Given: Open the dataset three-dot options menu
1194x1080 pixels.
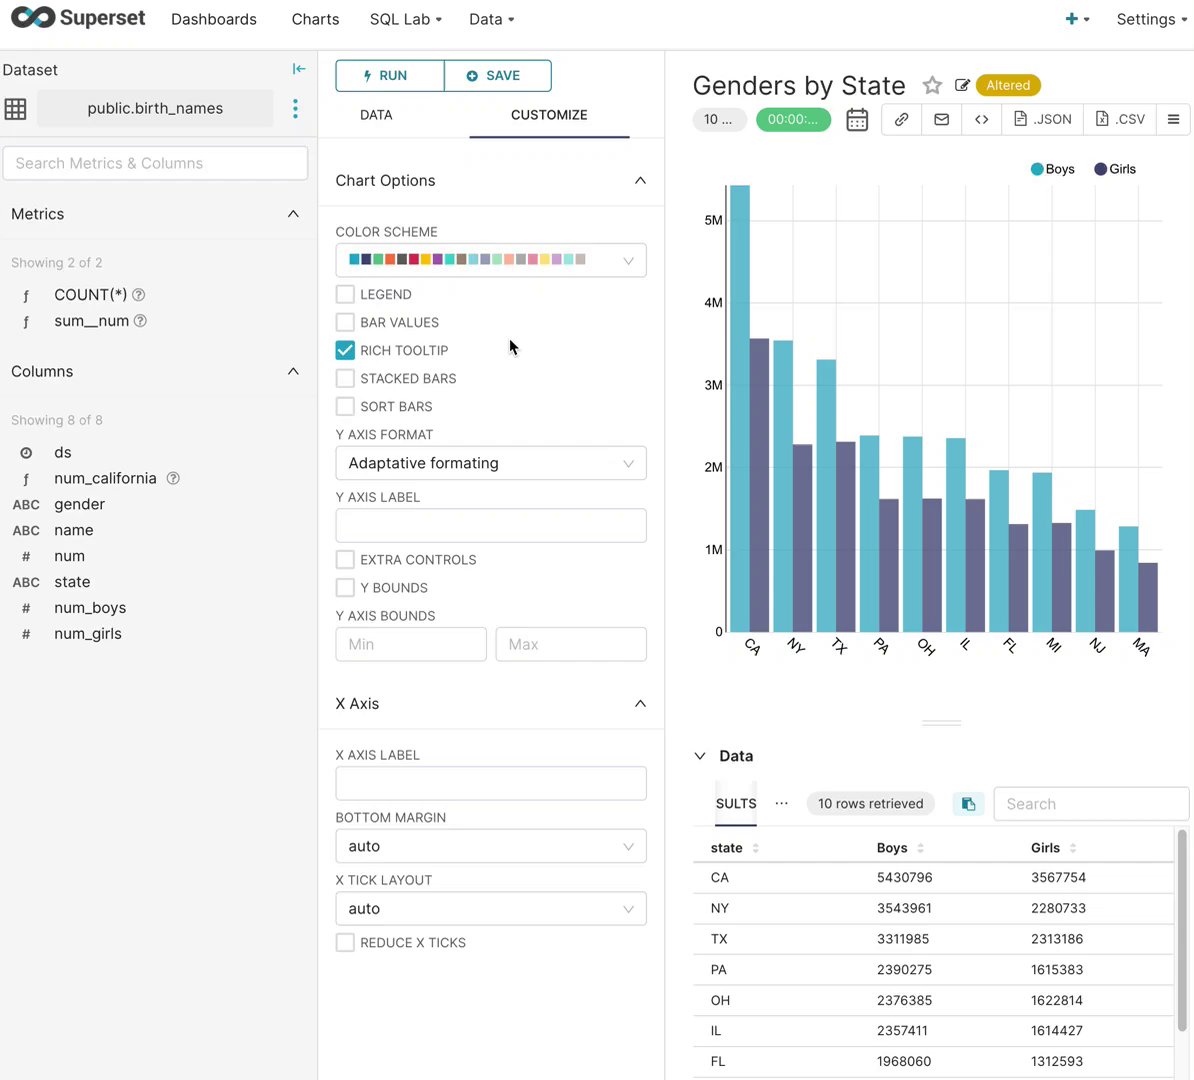Looking at the screenshot, I should pyautogui.click(x=295, y=108).
